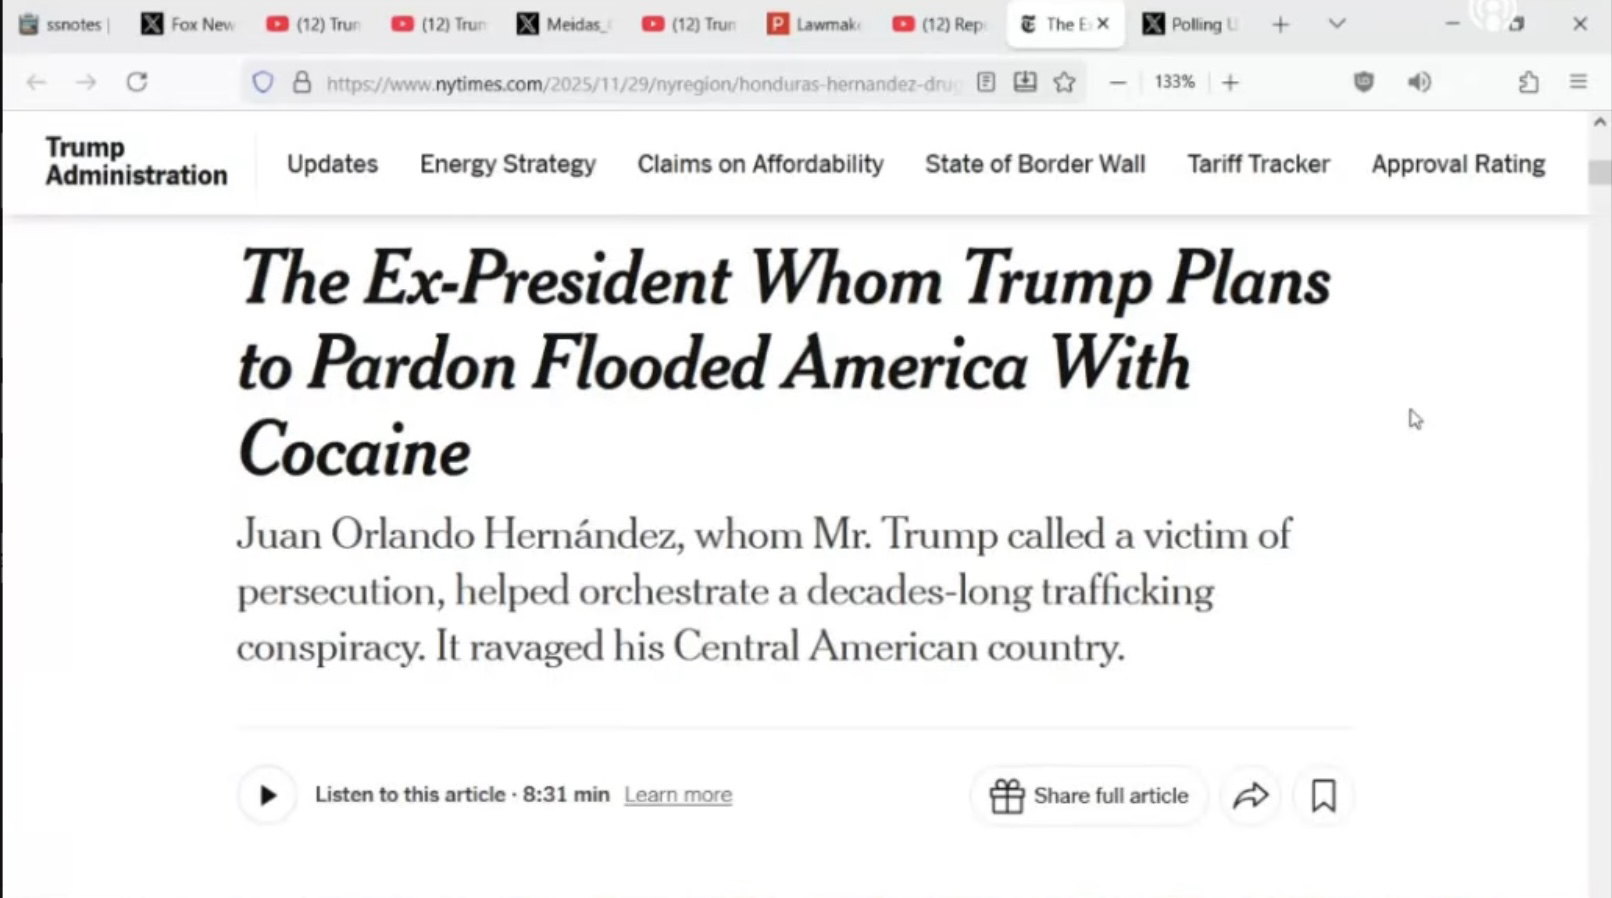Click the share arrow icon
The height and width of the screenshot is (898, 1612).
point(1250,796)
